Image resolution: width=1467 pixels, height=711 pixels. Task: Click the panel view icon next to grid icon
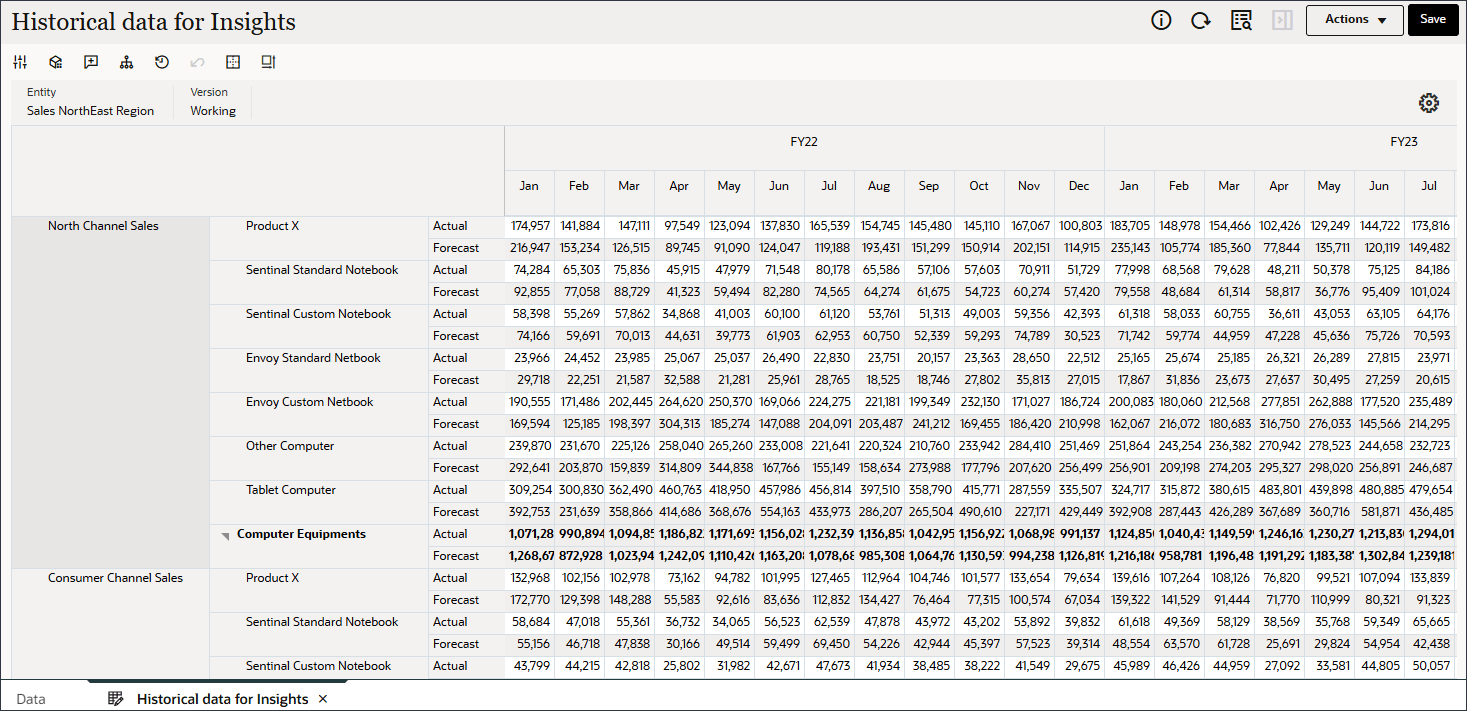pos(268,62)
